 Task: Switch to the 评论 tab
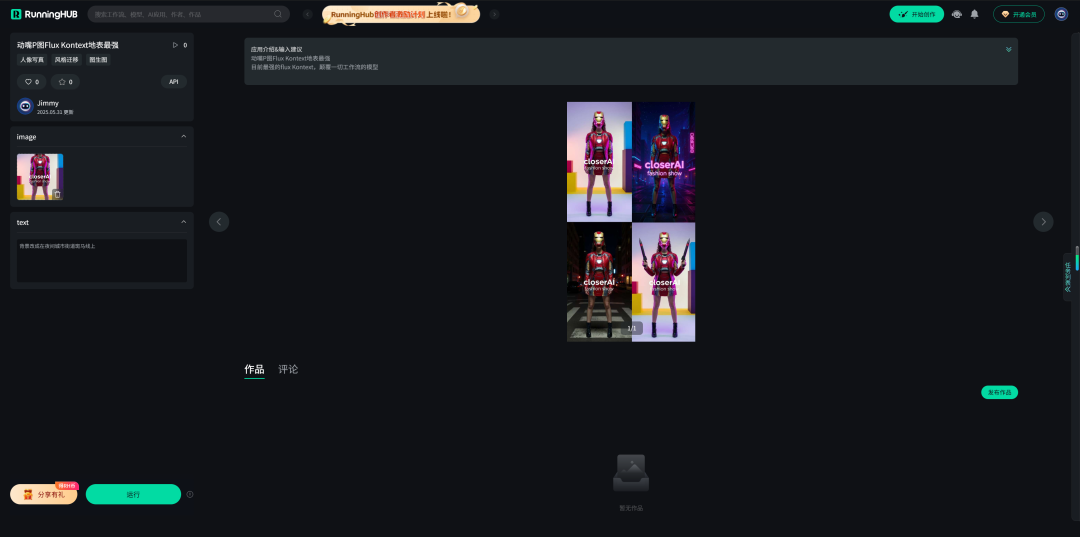tap(288, 370)
